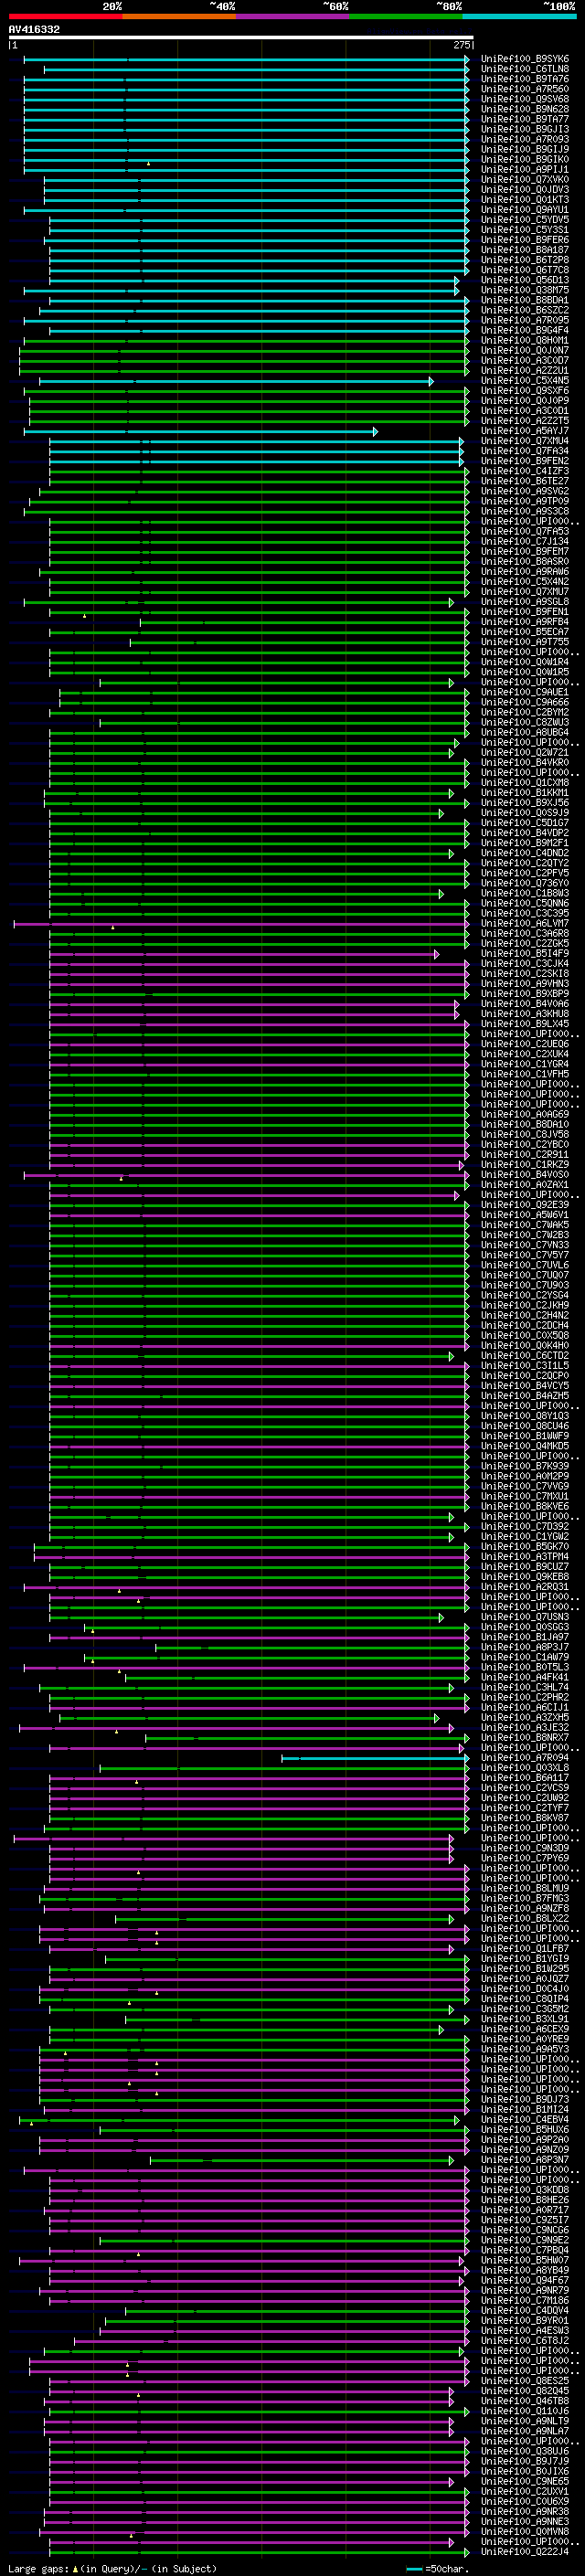
Task: Select the UniRef100_A9SGL8 label
Action: pos(524,602)
